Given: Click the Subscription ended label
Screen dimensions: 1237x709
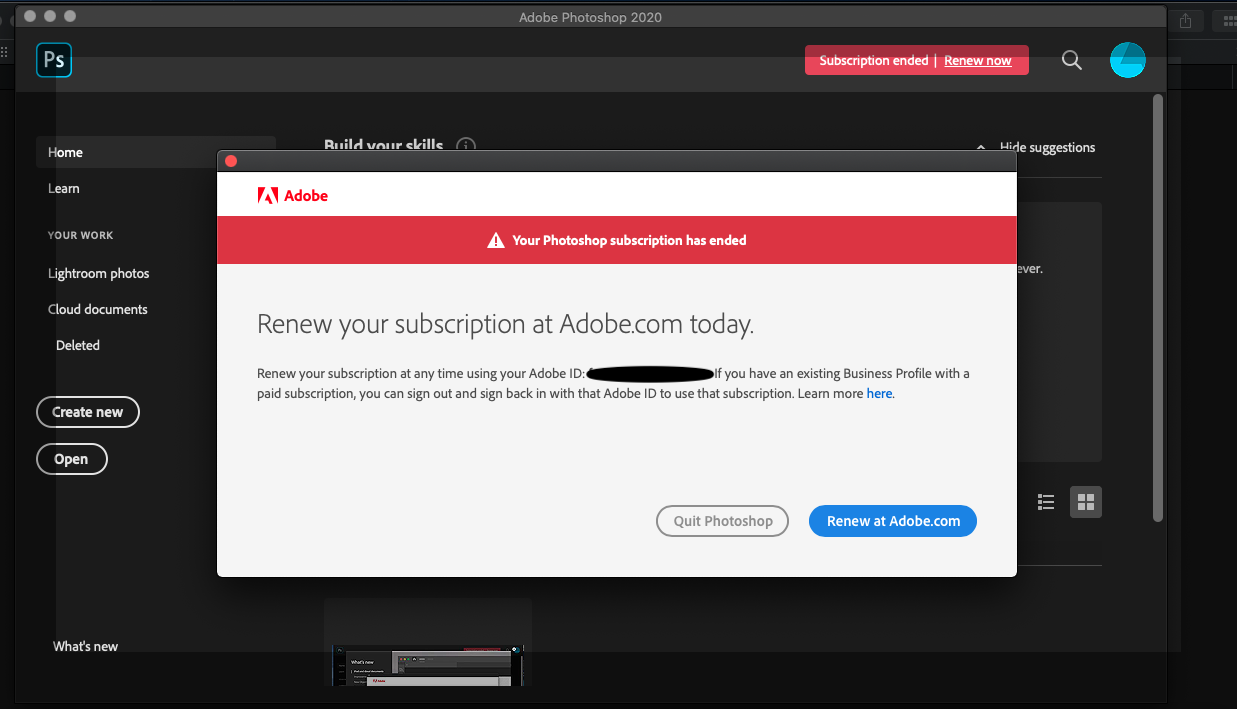Looking at the screenshot, I should coord(874,61).
